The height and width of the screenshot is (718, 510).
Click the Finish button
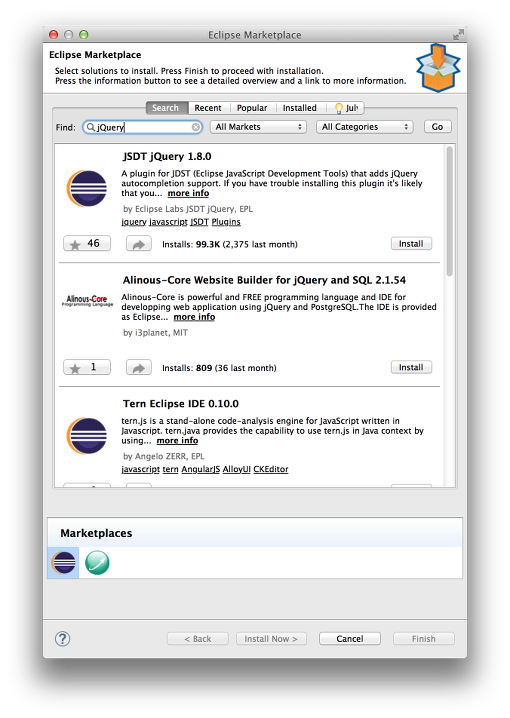coord(423,639)
